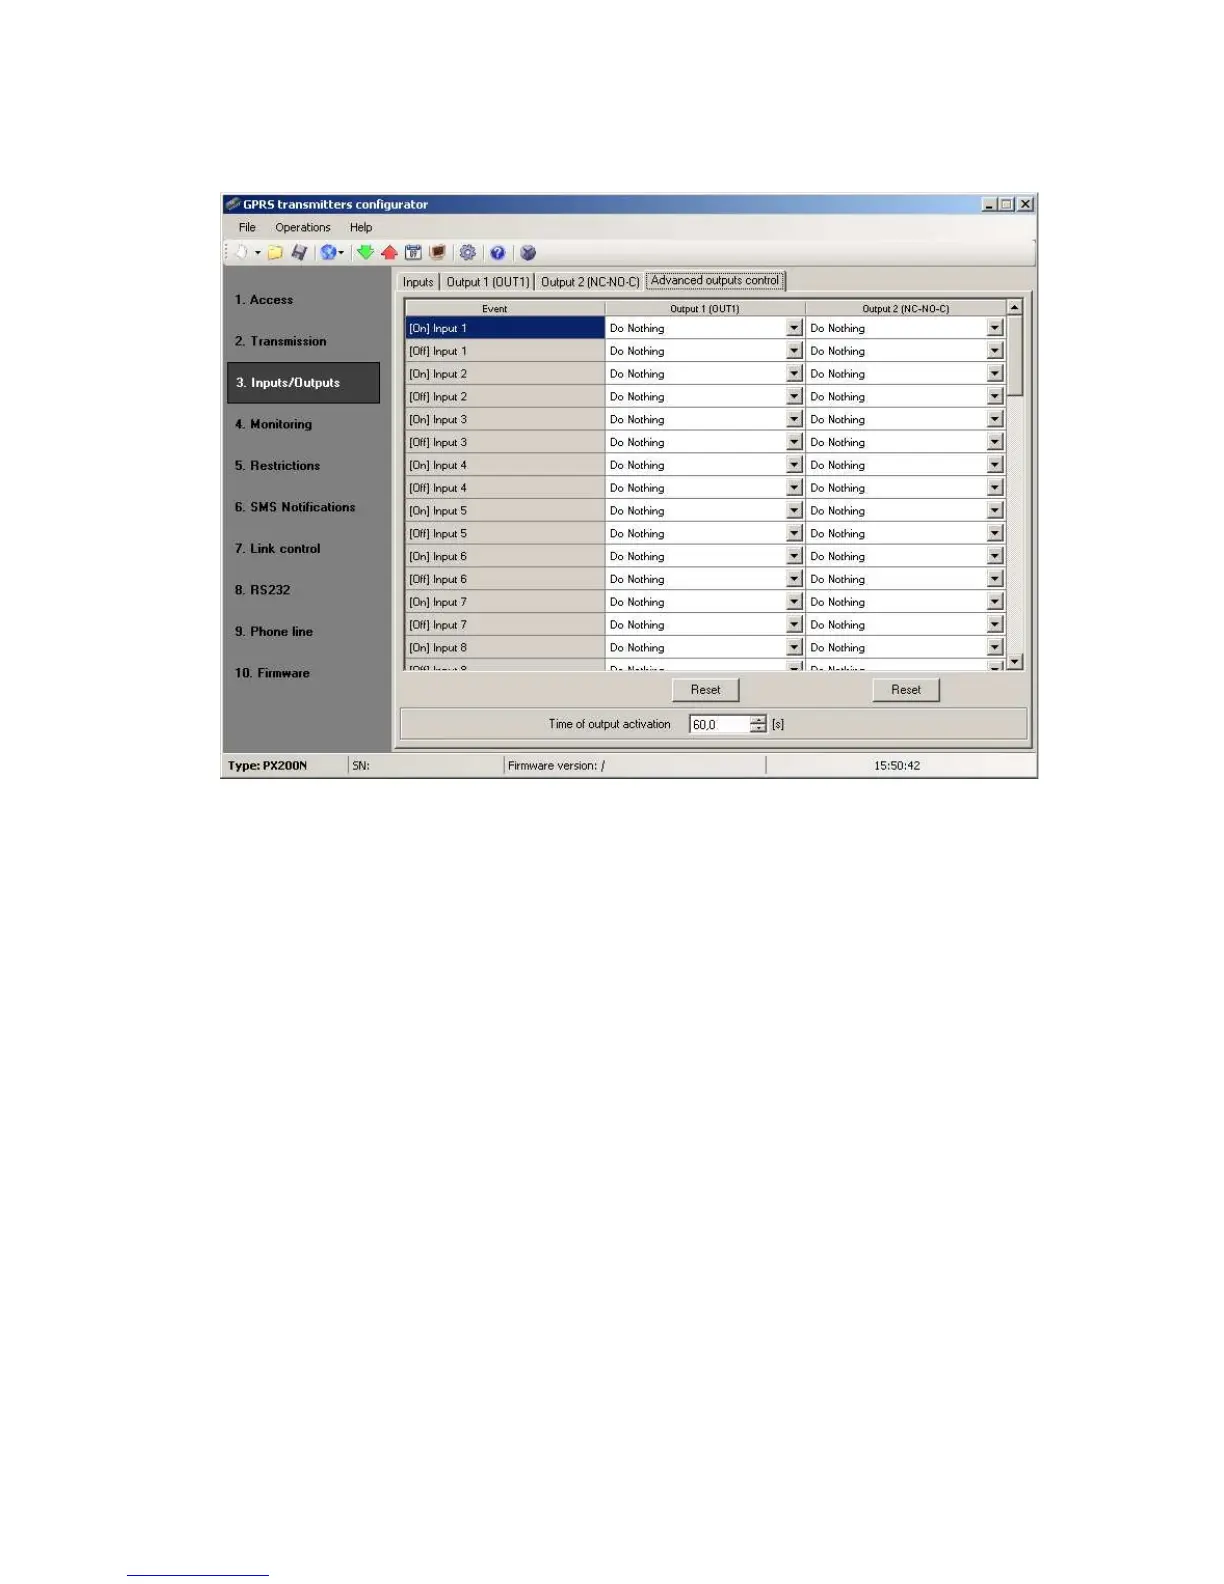Viewport: 1224px width, 1584px height.
Task: Go to 2. Transmission section
Action: pos(280,341)
